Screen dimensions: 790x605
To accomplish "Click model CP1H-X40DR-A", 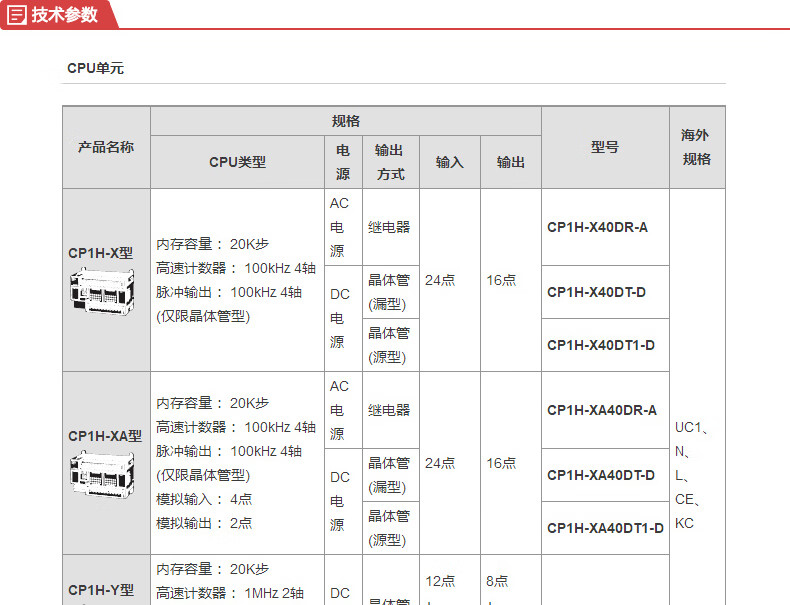I will pyautogui.click(x=597, y=227).
